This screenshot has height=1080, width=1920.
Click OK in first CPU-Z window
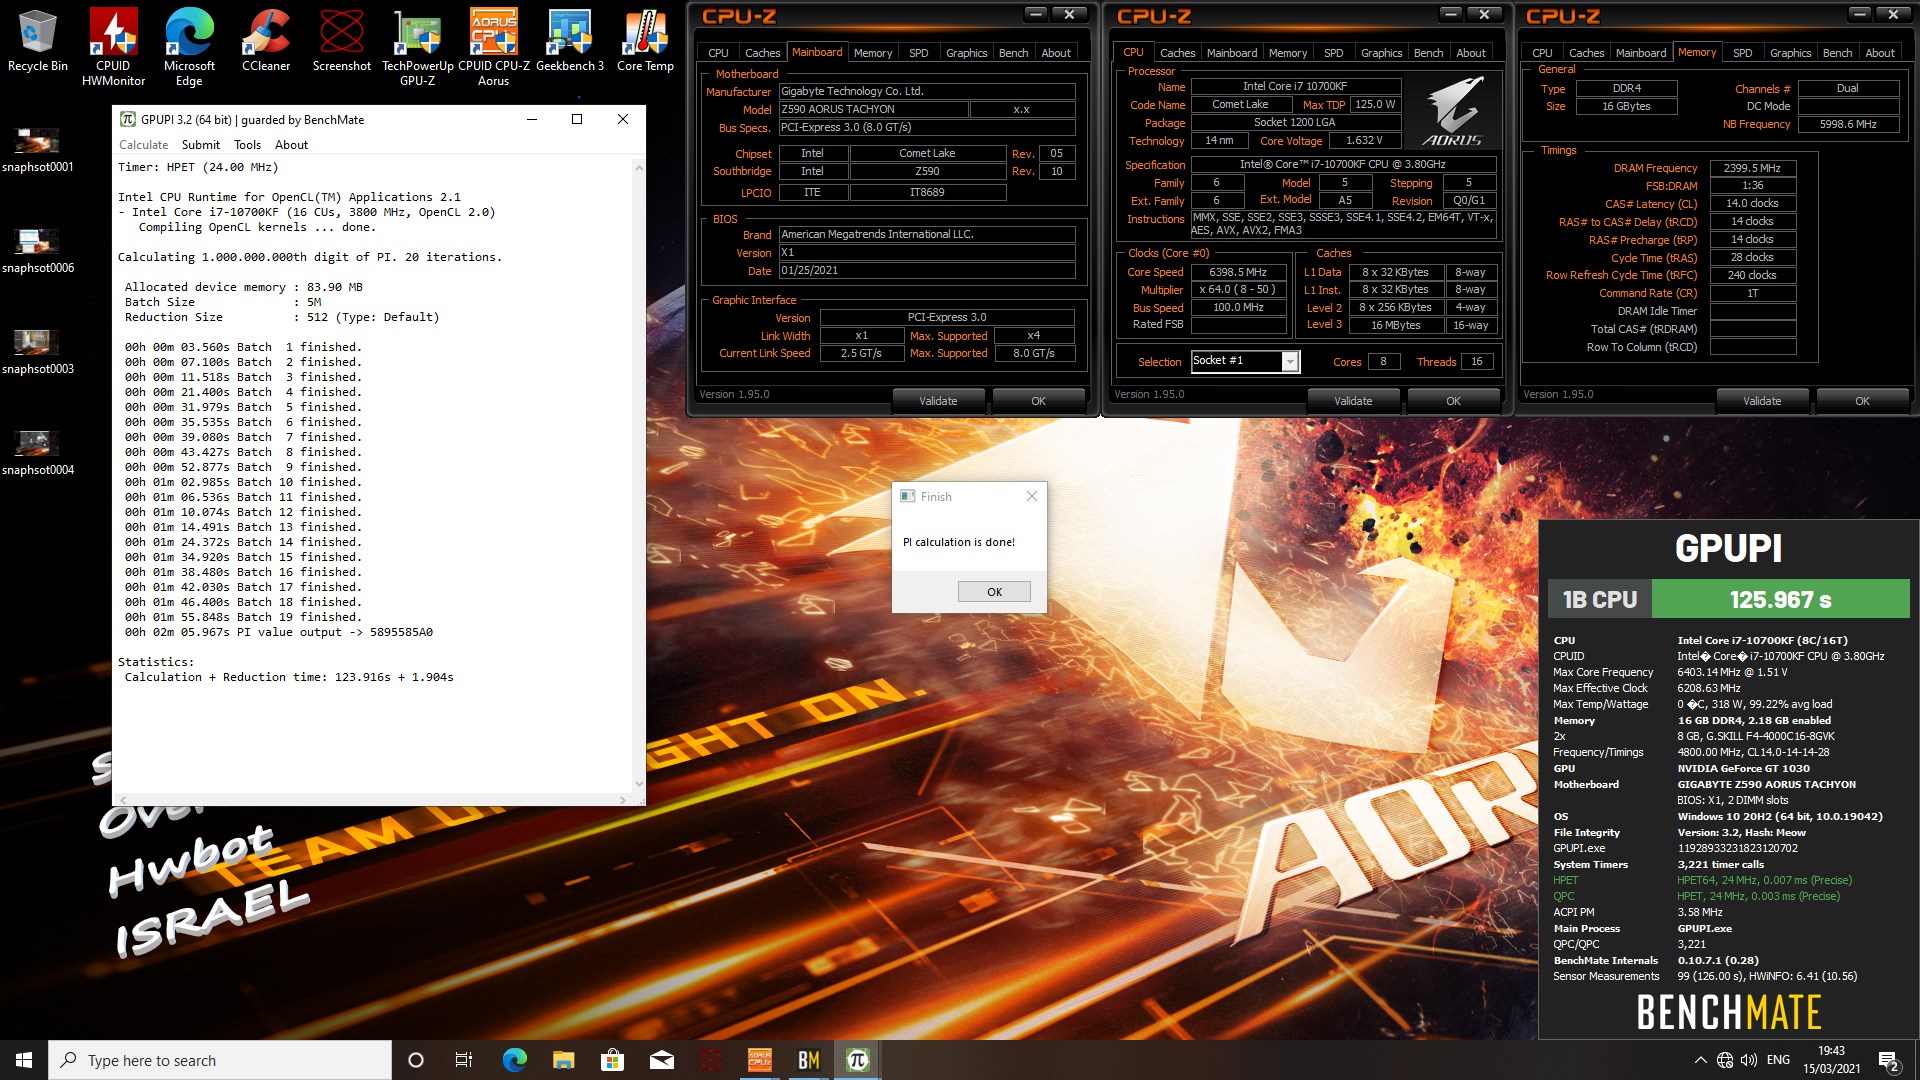point(1038,401)
